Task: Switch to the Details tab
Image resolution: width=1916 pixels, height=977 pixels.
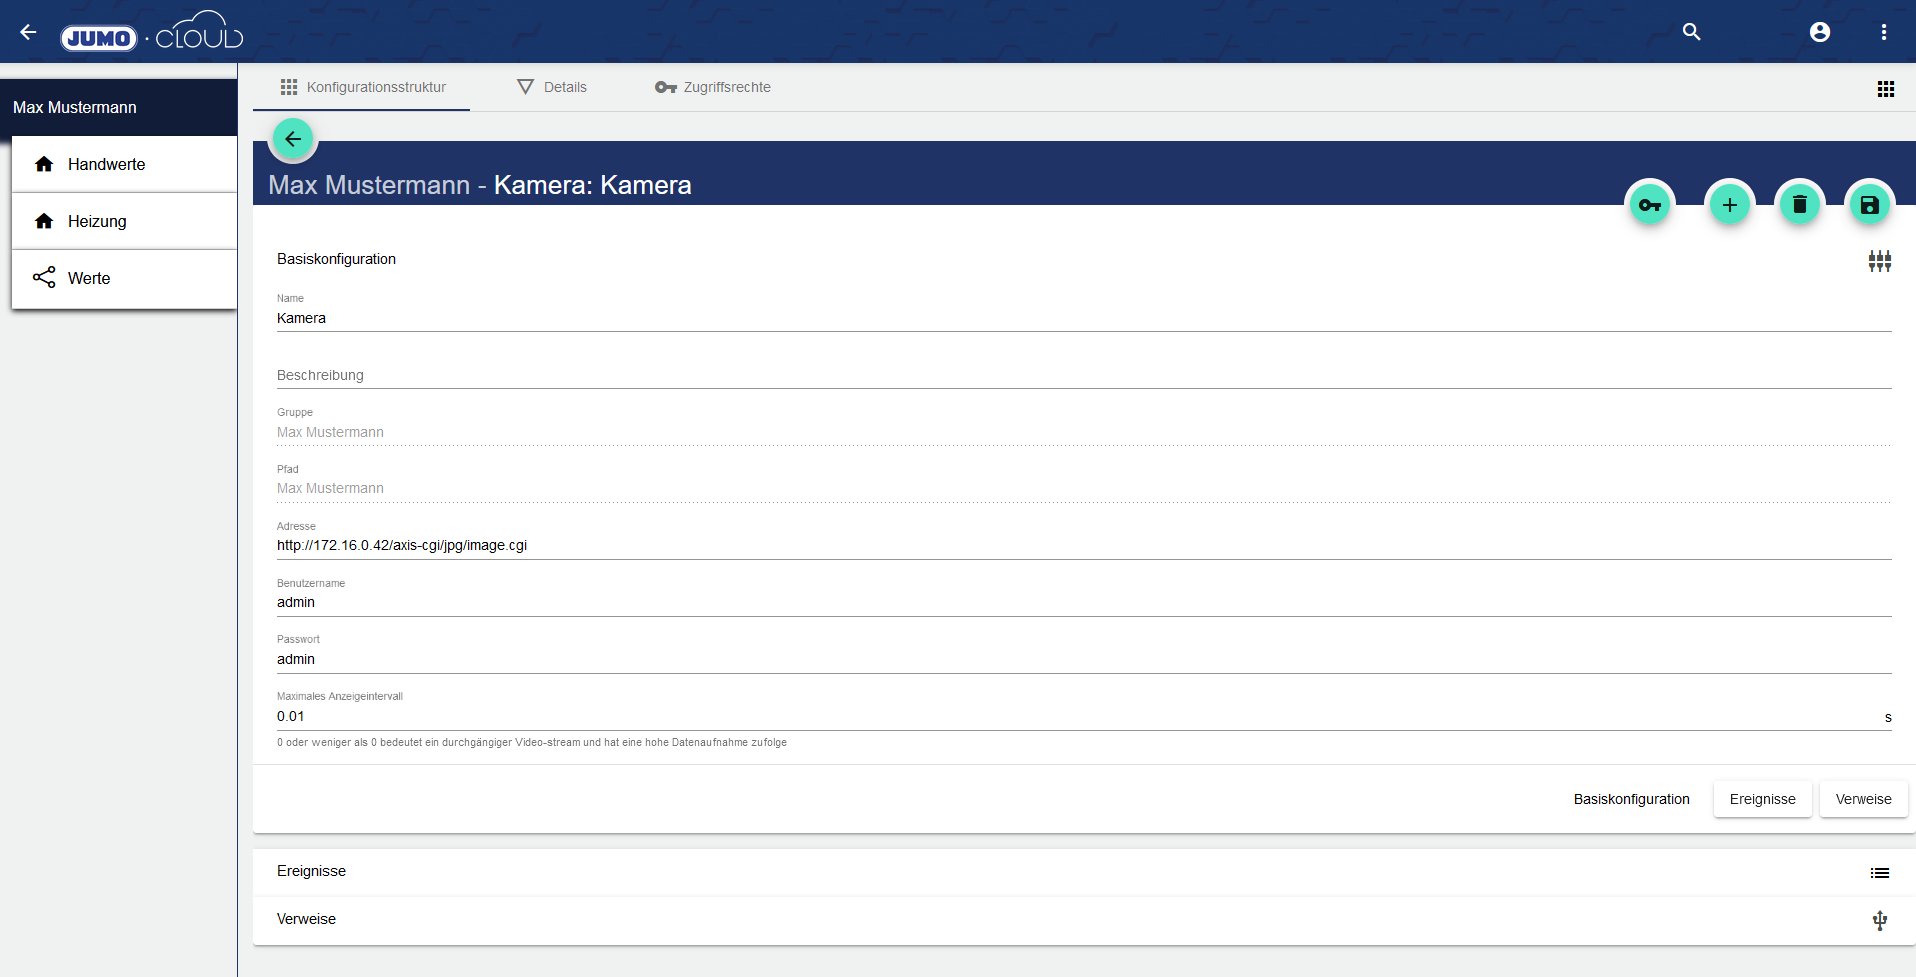Action: pos(552,87)
